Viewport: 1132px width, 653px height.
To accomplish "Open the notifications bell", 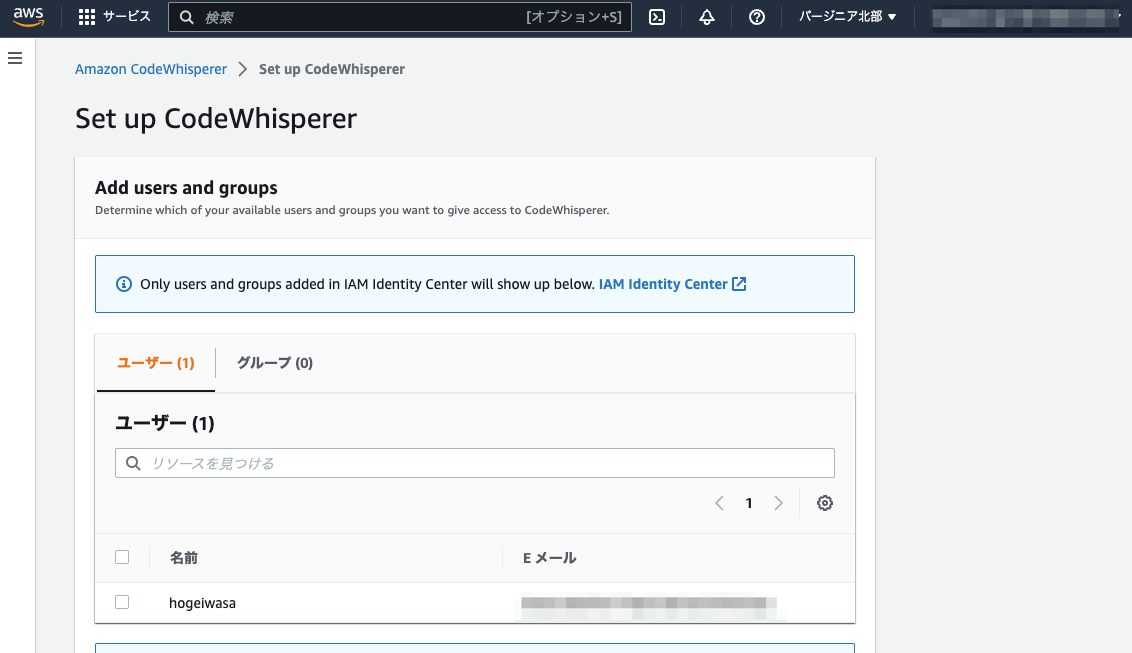I will click(x=707, y=16).
